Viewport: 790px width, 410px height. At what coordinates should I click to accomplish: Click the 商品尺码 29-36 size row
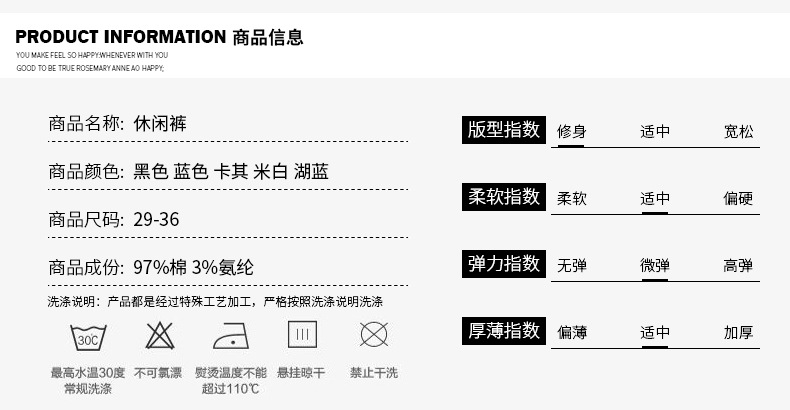pyautogui.click(x=114, y=220)
